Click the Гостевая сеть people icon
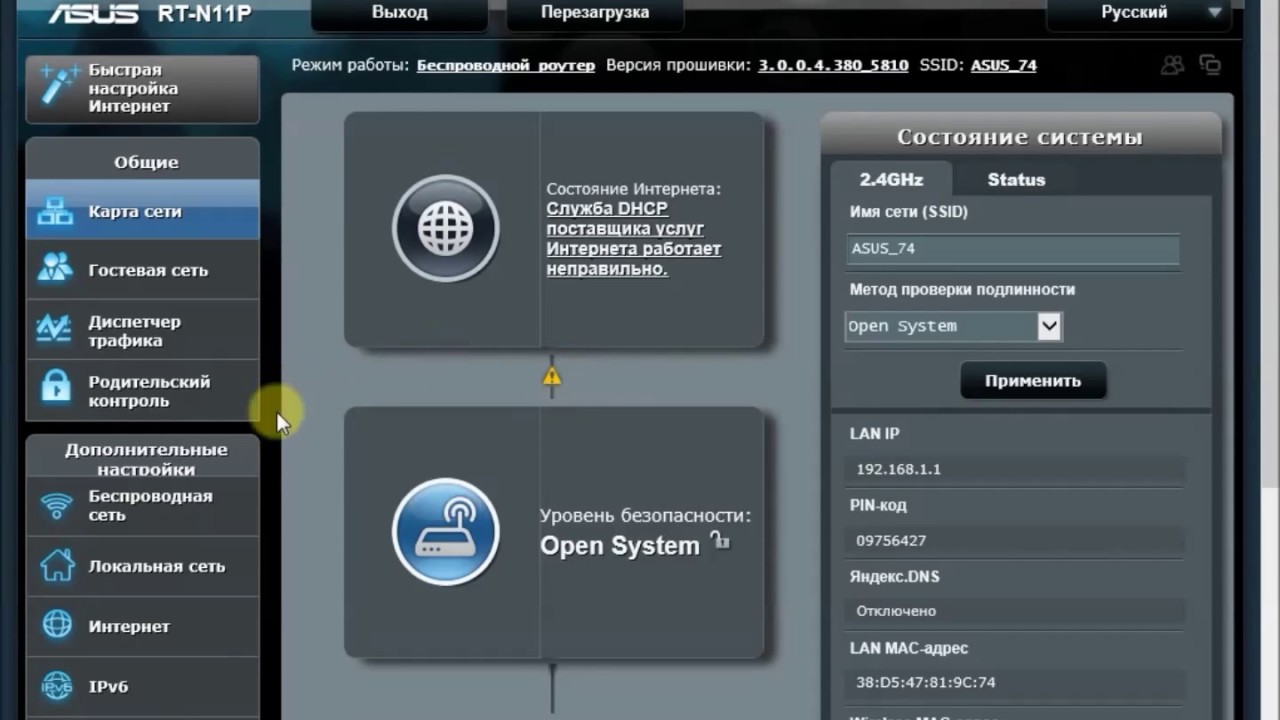 56,269
